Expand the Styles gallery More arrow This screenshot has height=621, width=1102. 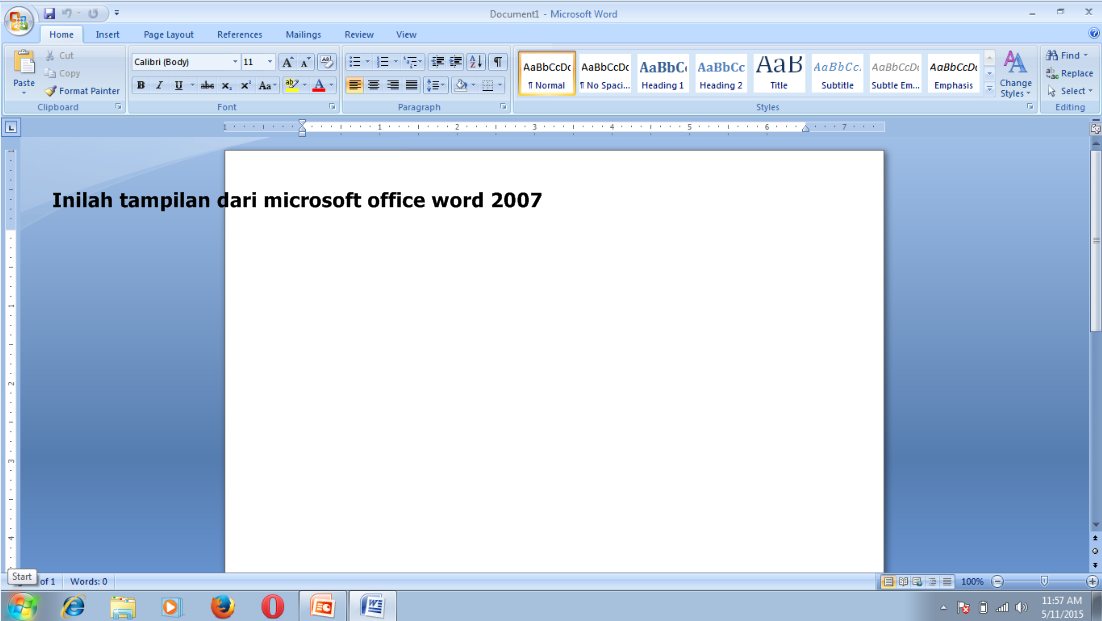(x=990, y=88)
